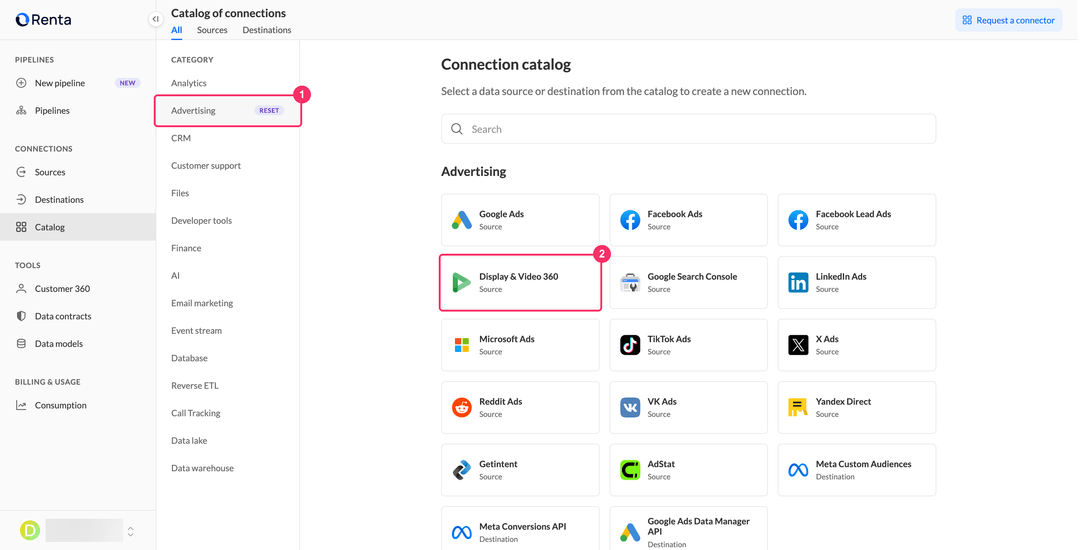Select the Call Tracking category
This screenshot has width=1080, height=550.
pos(196,413)
